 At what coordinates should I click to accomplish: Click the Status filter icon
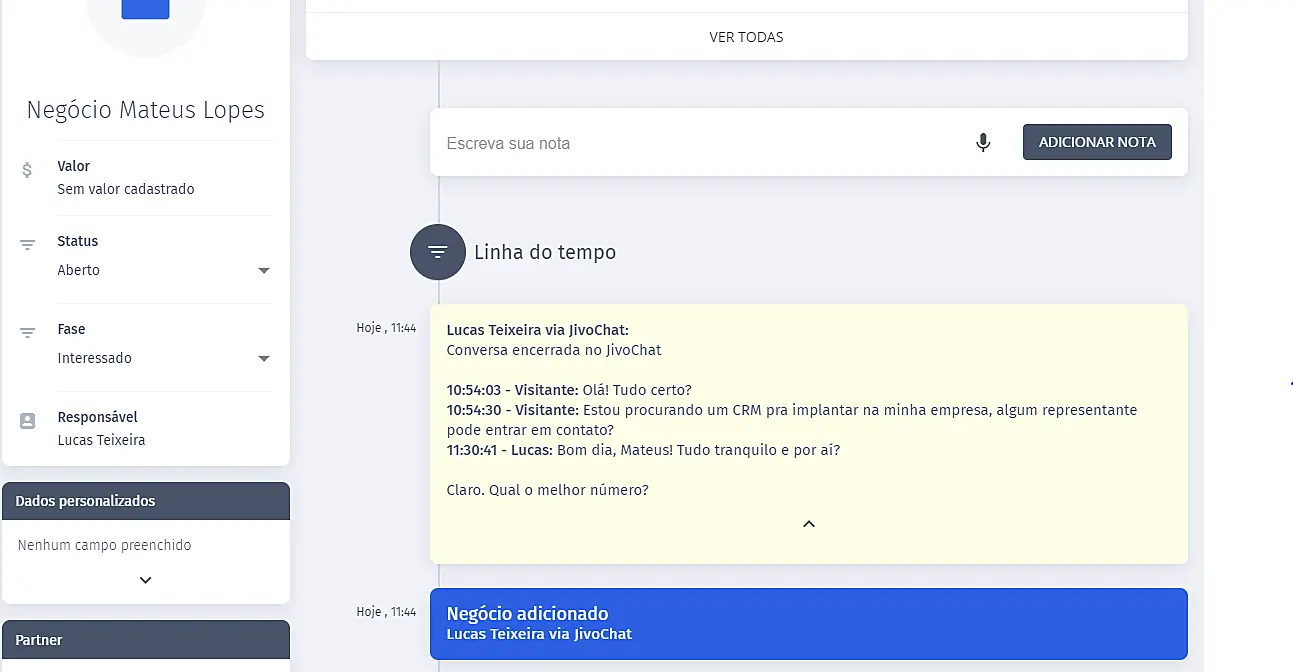[x=27, y=244]
